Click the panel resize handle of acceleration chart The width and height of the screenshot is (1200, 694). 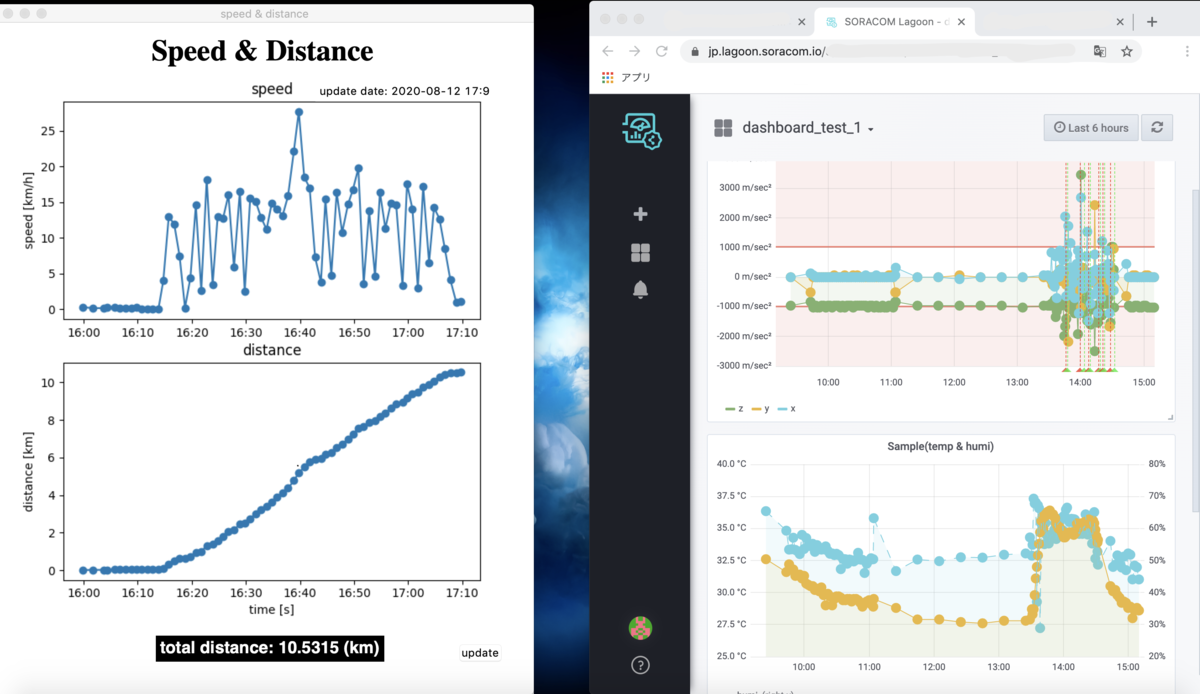(1170, 417)
